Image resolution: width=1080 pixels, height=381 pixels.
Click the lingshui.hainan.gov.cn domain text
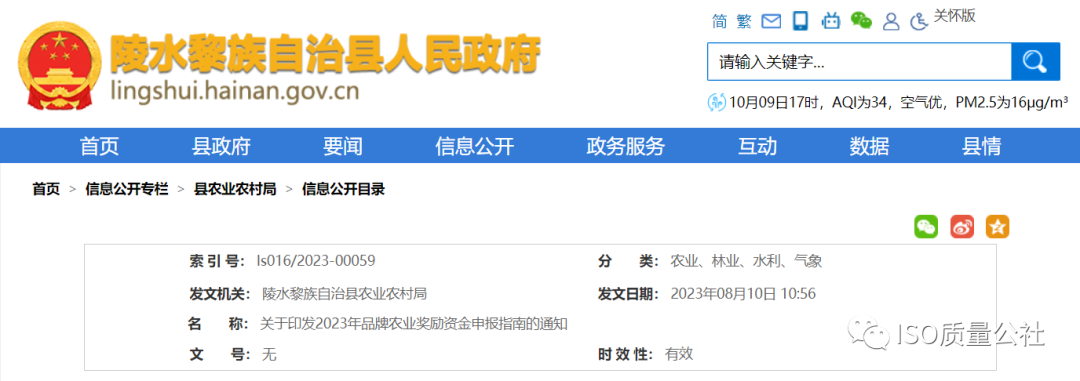click(235, 92)
